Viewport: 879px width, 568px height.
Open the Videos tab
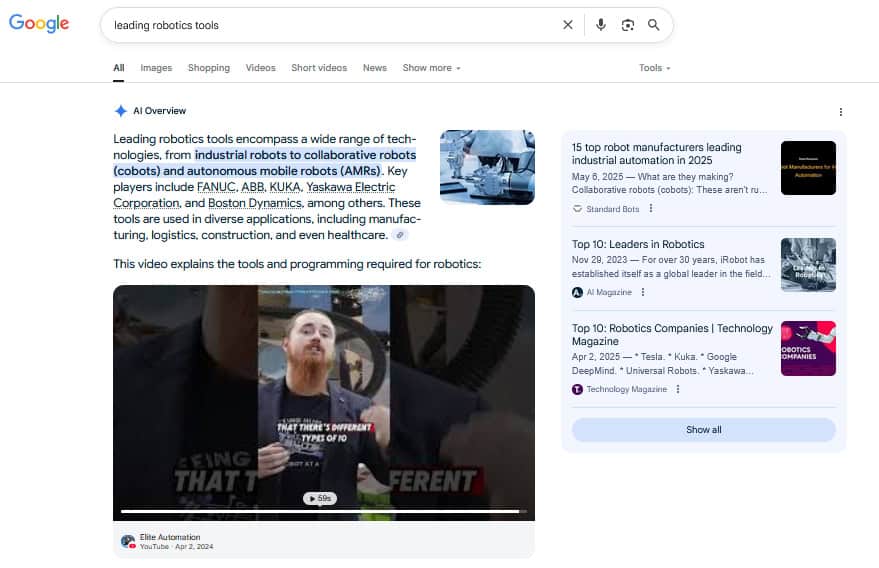click(x=261, y=68)
